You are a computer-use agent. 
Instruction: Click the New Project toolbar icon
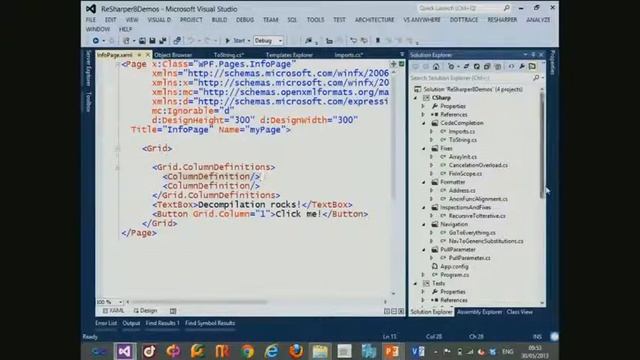click(126, 40)
